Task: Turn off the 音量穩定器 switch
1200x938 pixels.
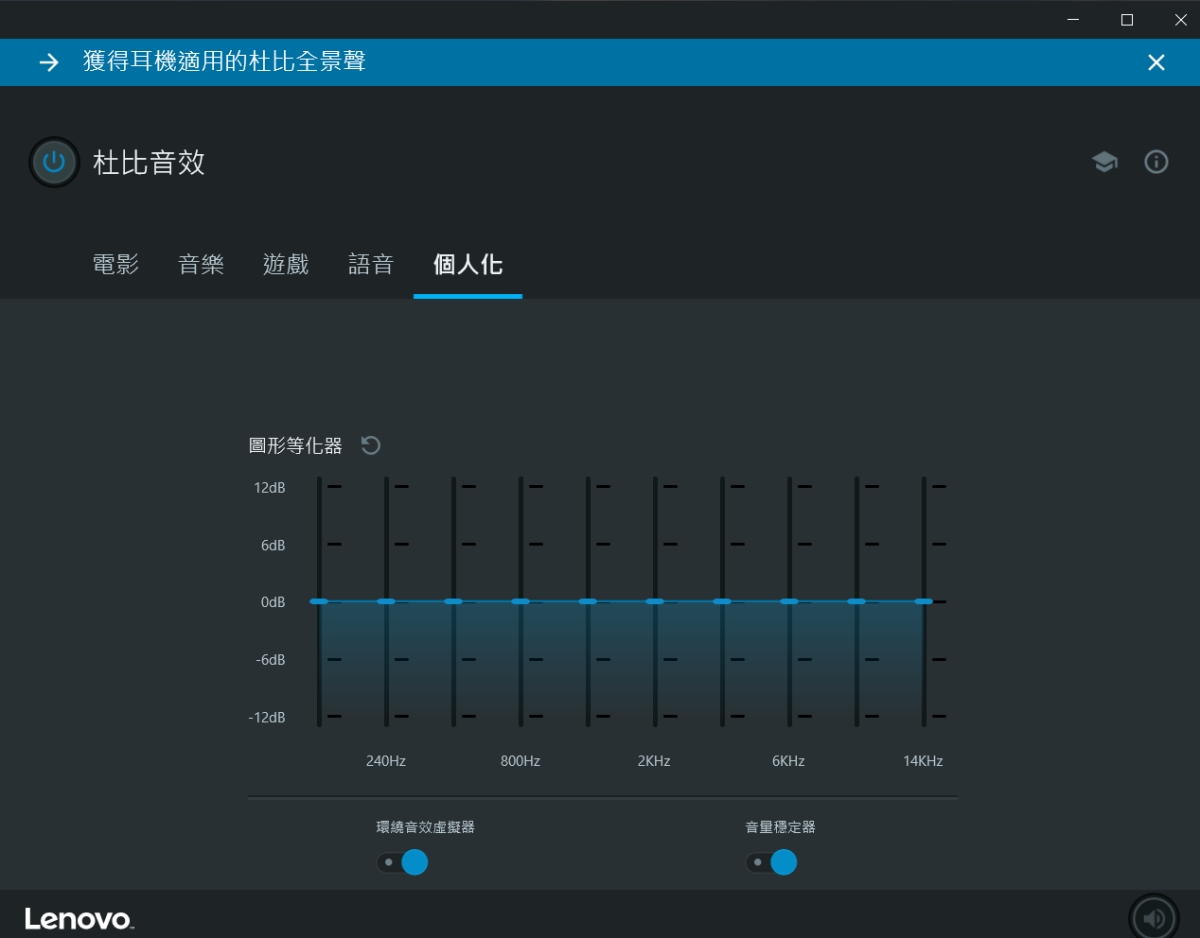Action: [771, 862]
